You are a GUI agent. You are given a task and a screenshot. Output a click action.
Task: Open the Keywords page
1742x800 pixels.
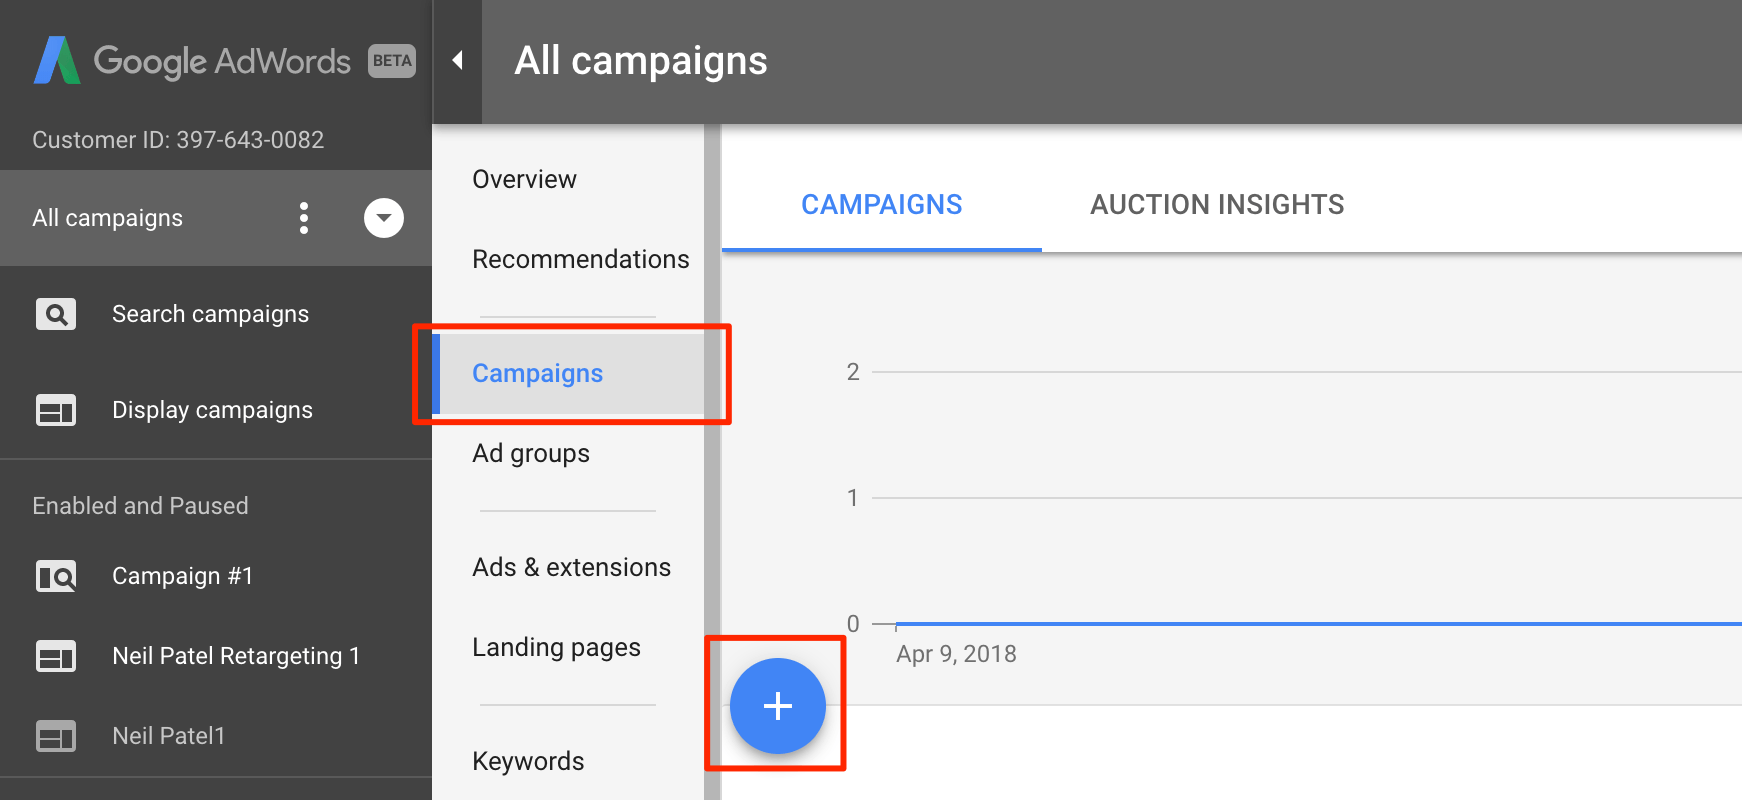coord(528,761)
